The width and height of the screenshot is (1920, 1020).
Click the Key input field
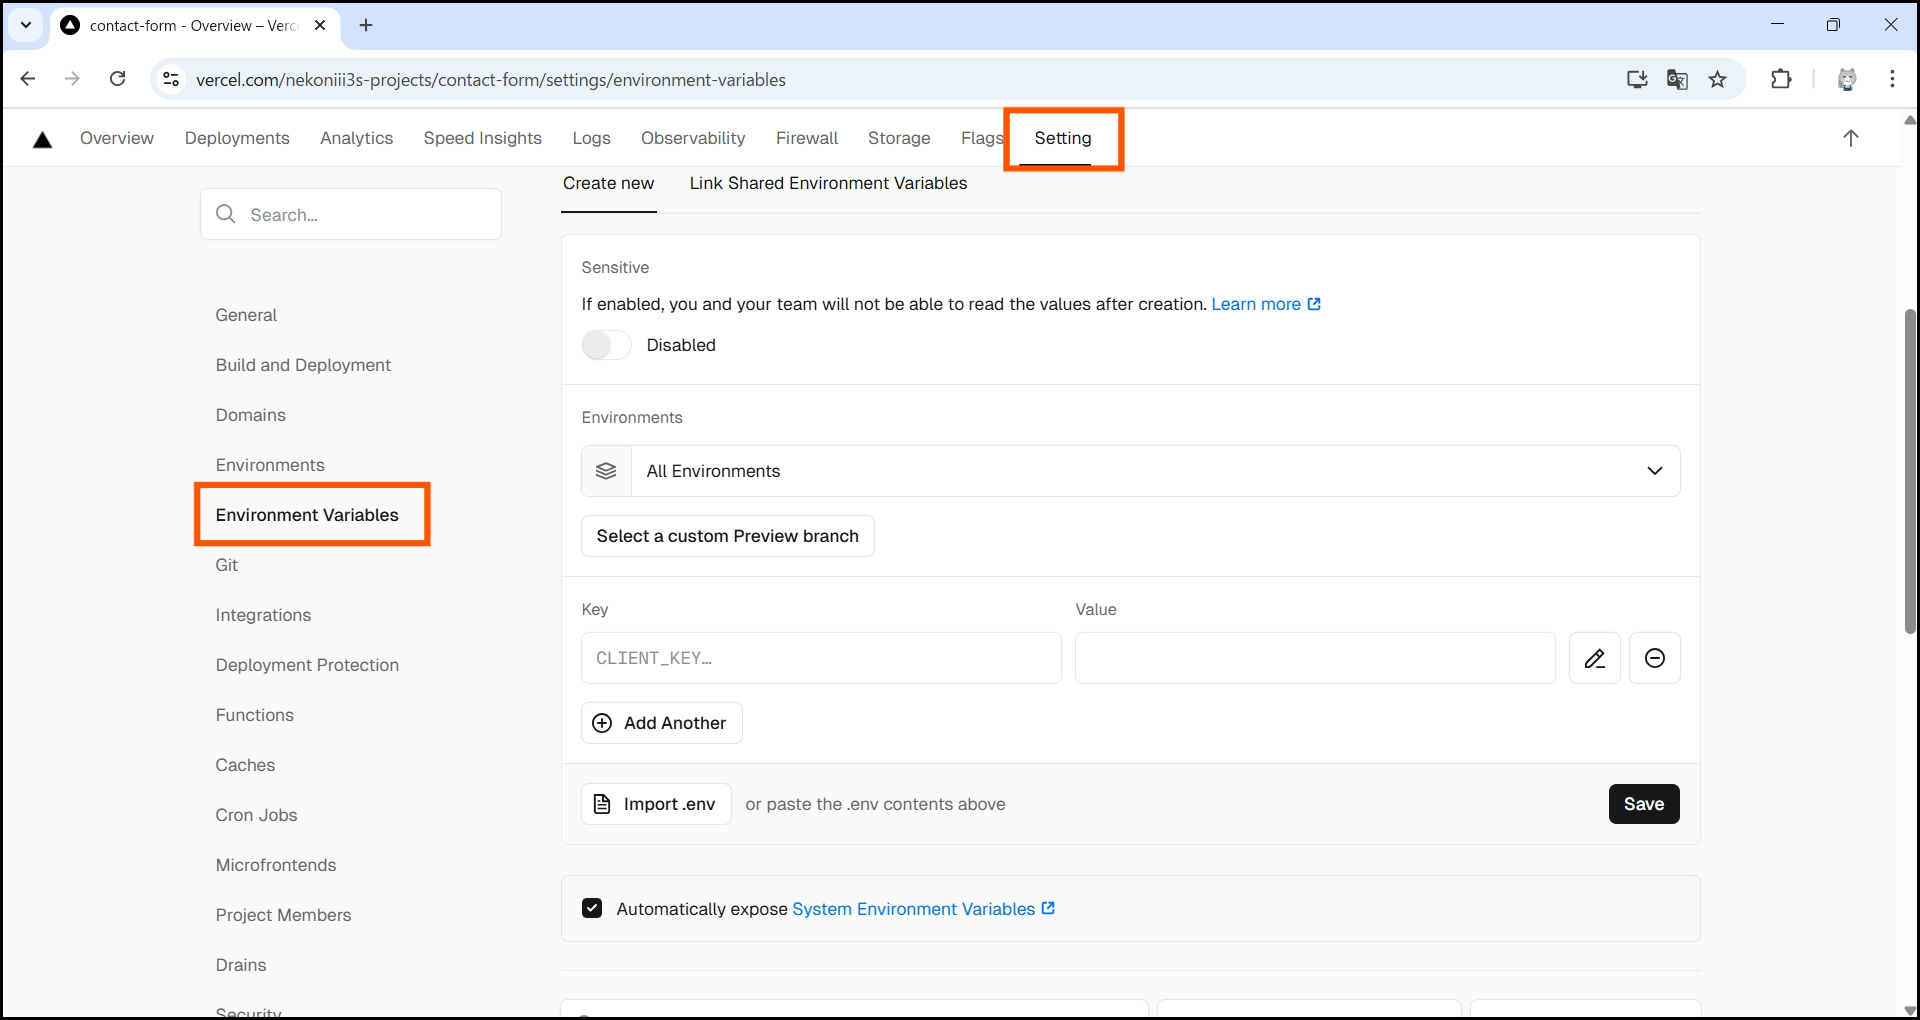click(x=821, y=658)
